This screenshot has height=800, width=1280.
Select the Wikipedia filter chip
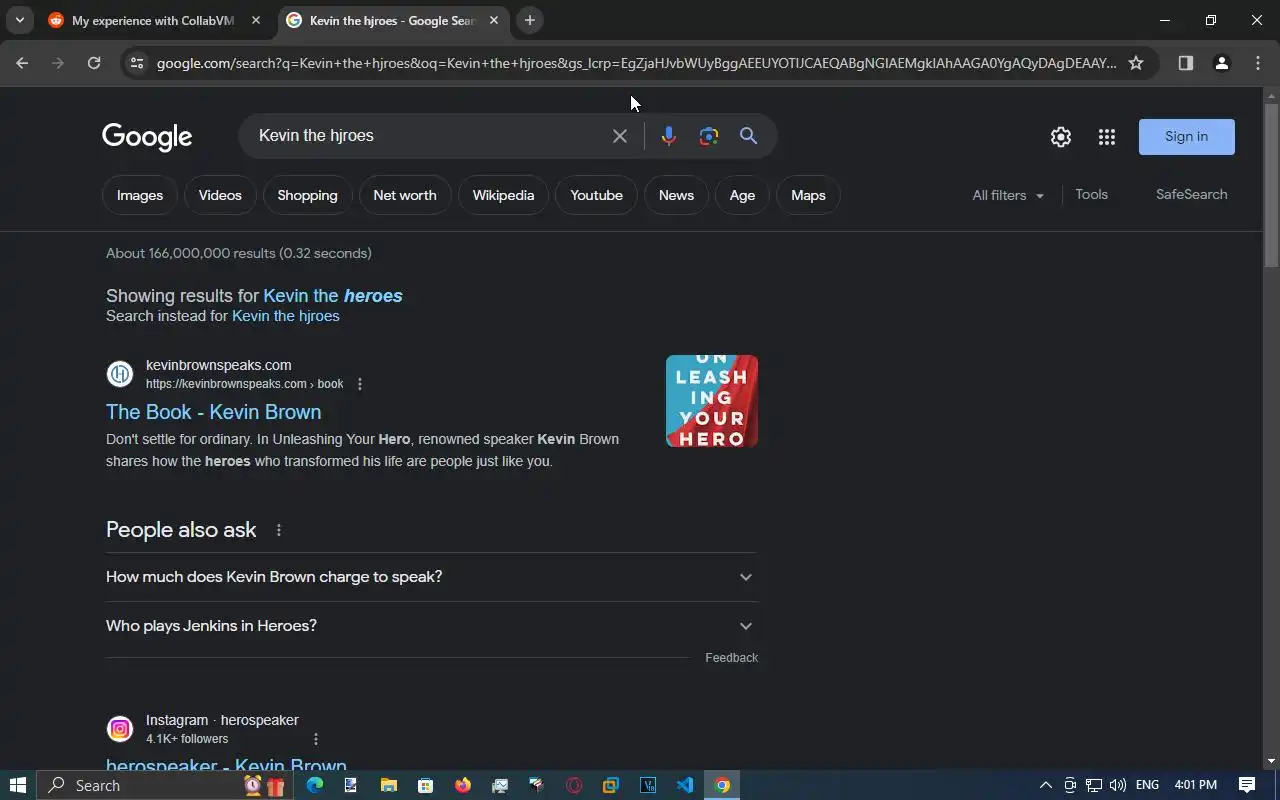point(503,195)
